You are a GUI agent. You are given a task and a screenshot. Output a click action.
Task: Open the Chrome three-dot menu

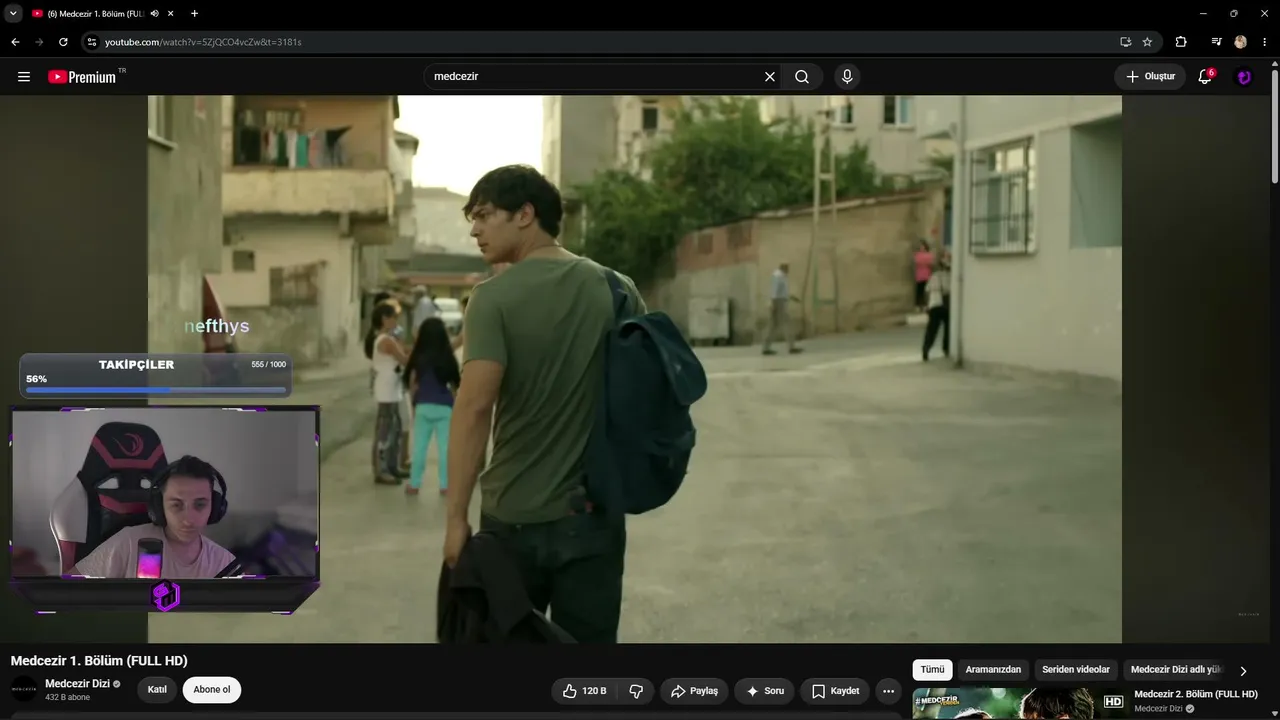1265,42
